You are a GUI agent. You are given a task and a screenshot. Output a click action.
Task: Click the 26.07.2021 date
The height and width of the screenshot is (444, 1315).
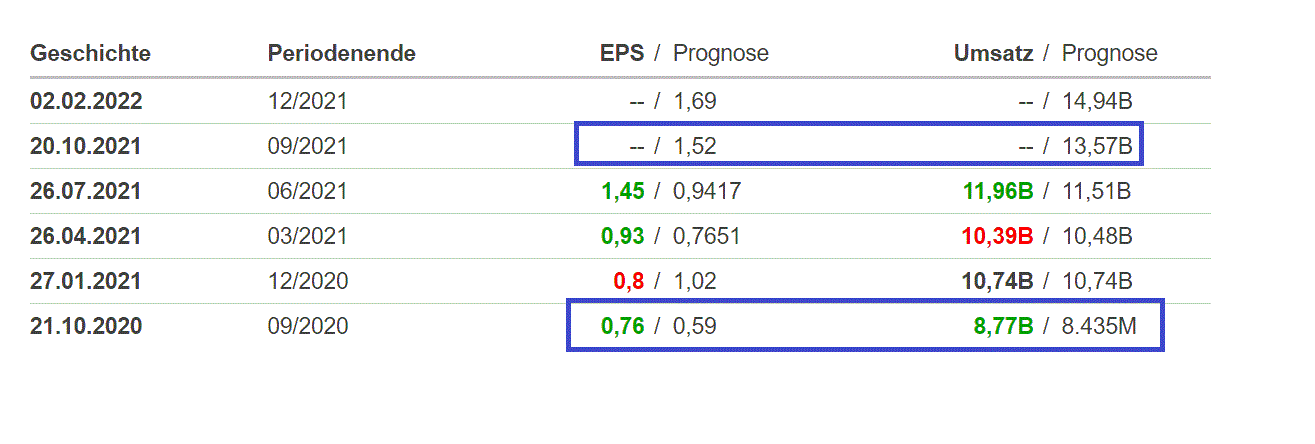click(86, 191)
